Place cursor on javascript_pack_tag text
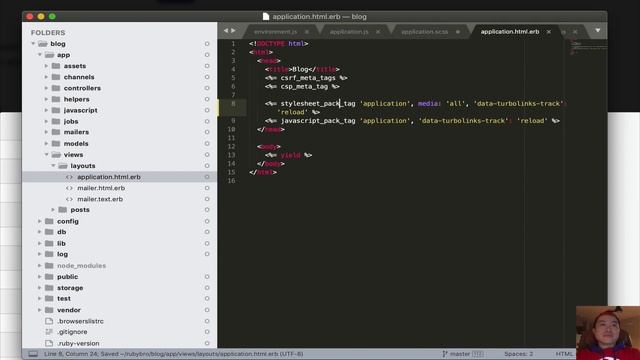This screenshot has height=360, width=640. coord(318,120)
